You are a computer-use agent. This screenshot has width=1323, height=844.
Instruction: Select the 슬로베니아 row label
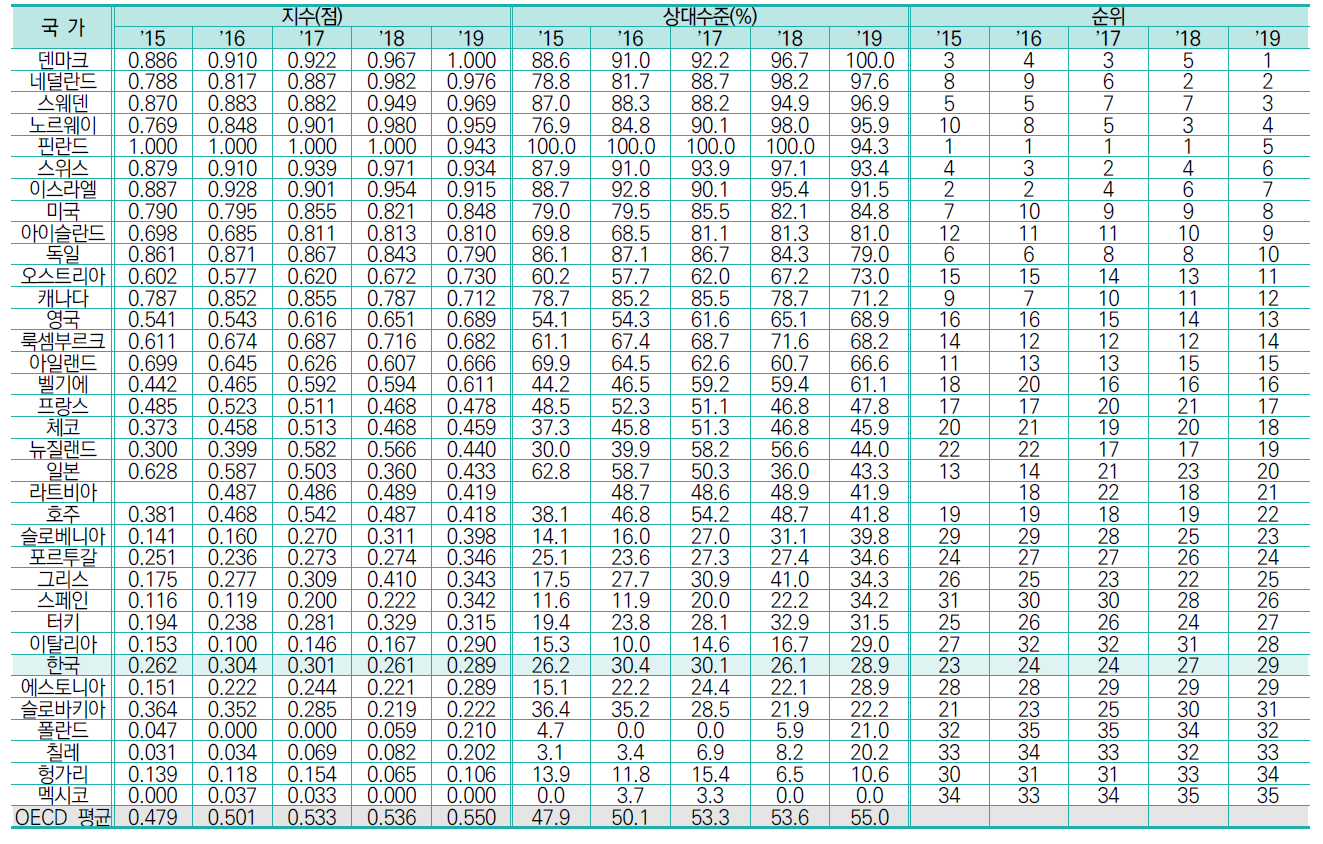tap(62, 535)
